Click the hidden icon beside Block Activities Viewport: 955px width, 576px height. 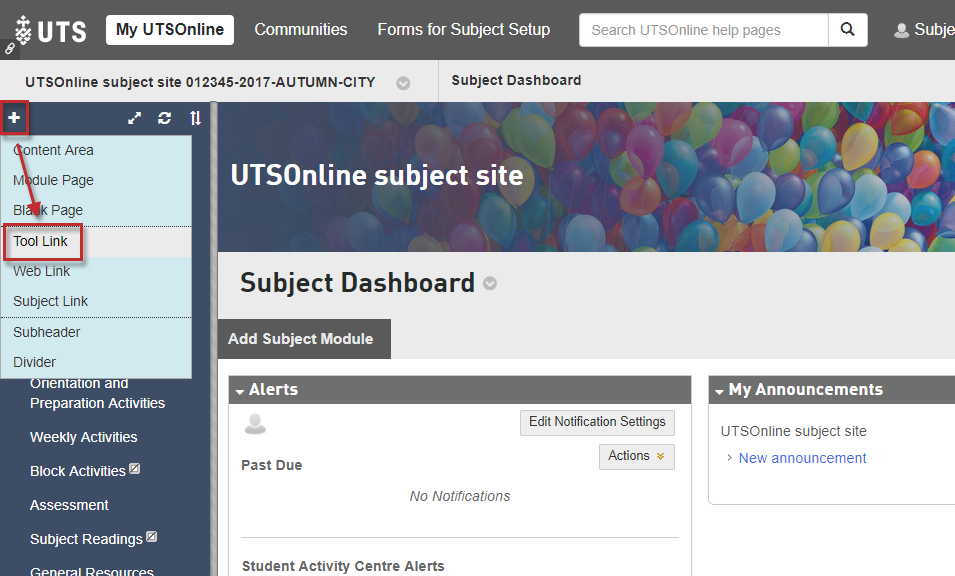tap(135, 469)
